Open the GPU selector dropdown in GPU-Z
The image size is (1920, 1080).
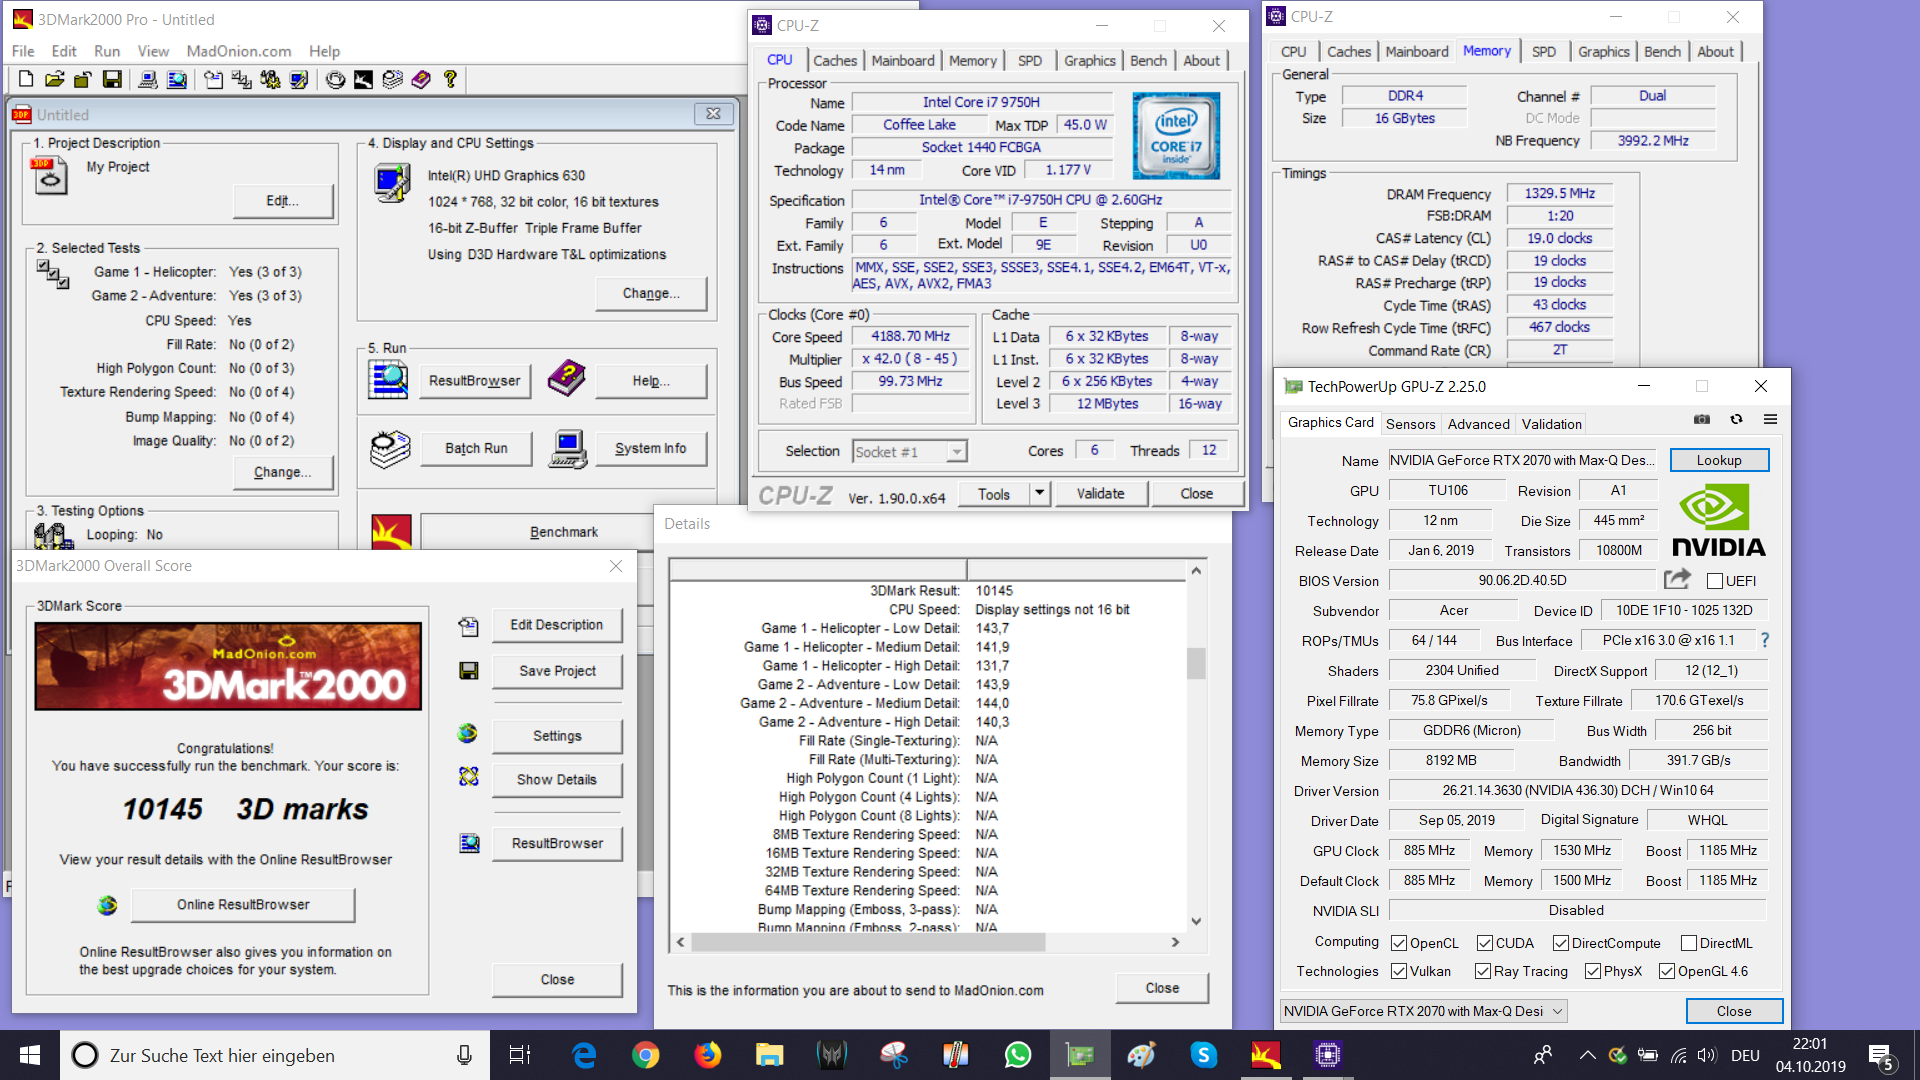[x=1424, y=1011]
